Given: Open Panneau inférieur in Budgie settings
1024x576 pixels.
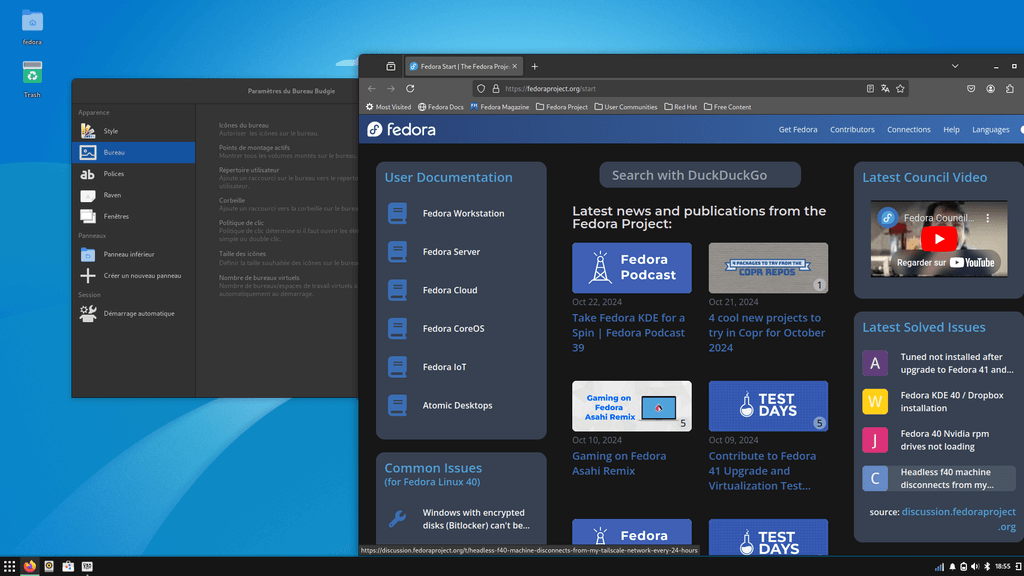Looking at the screenshot, I should (133, 254).
